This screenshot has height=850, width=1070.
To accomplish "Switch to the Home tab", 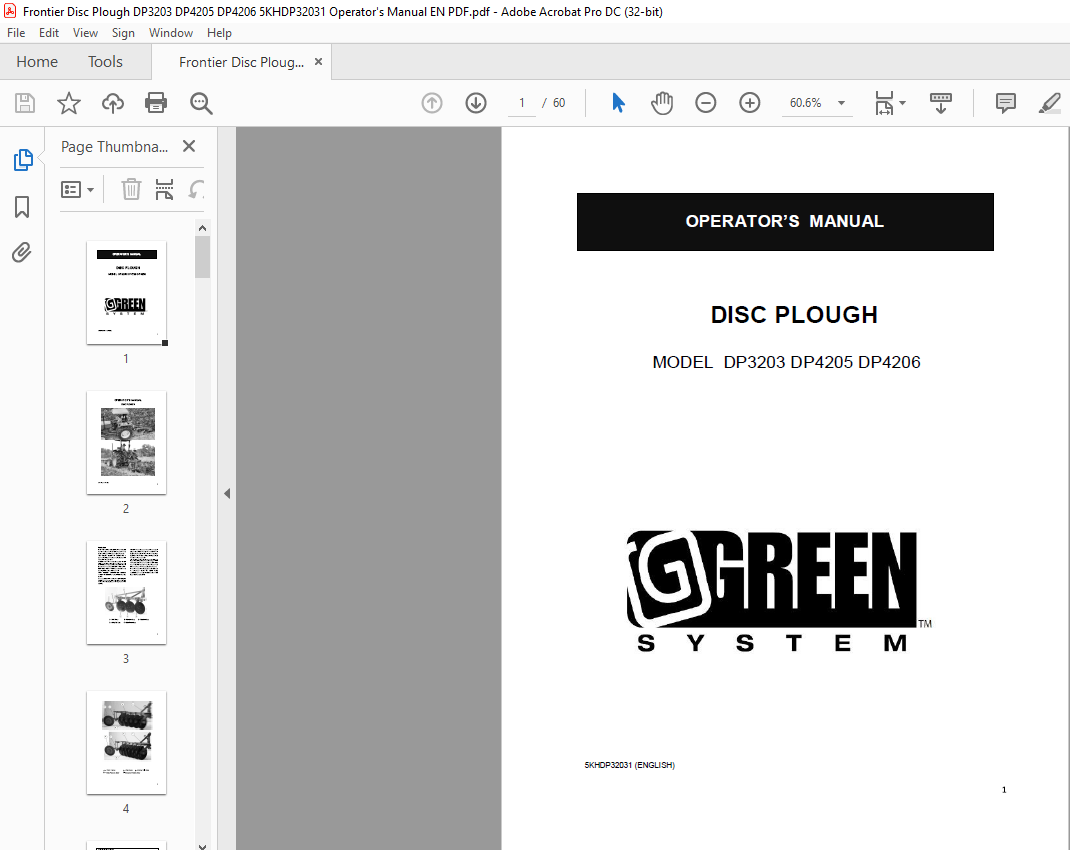I will click(x=37, y=61).
